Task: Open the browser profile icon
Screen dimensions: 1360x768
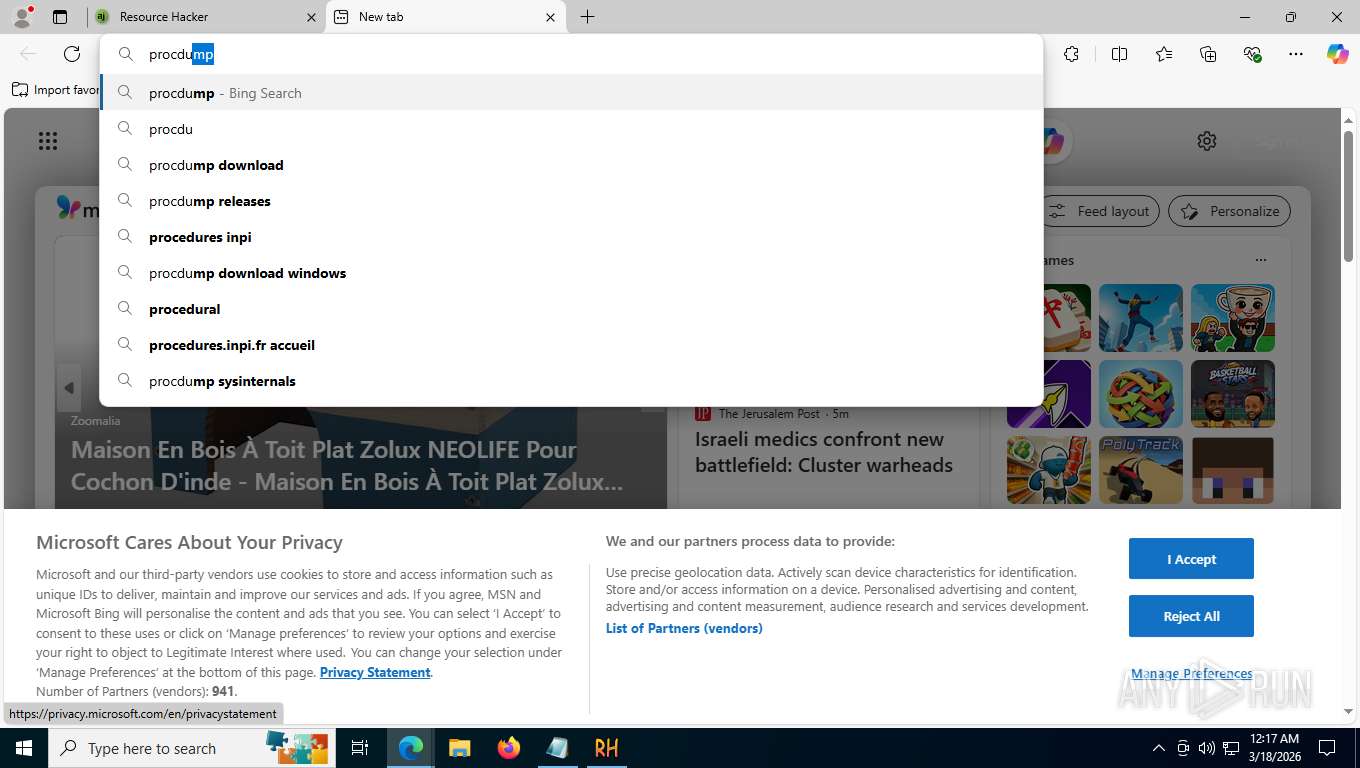Action: tap(22, 17)
